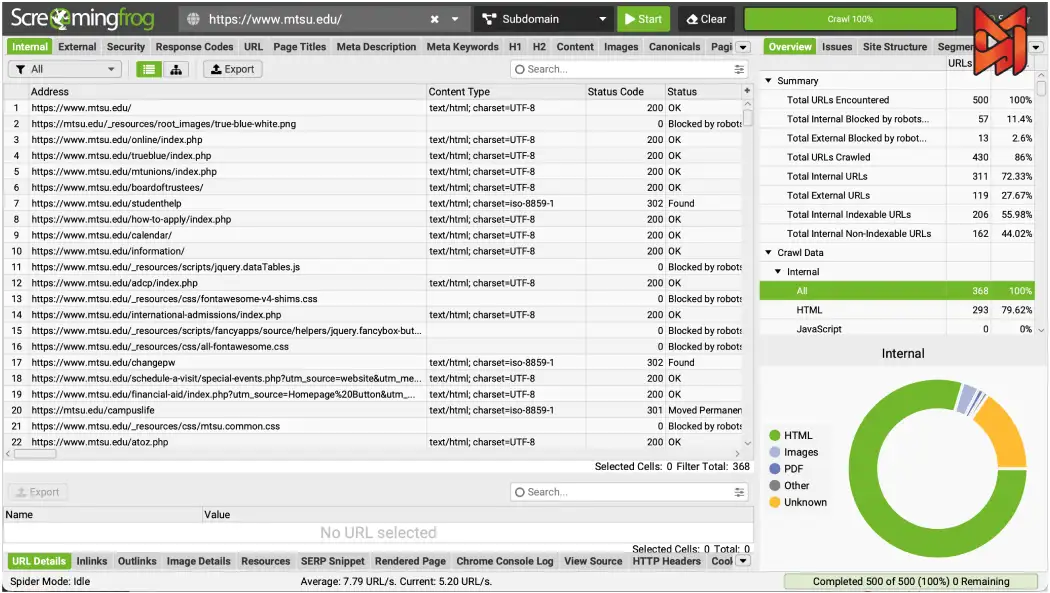Viewport: 1050px width, 593px height.
Task: Open the Security tab
Action: (126, 47)
